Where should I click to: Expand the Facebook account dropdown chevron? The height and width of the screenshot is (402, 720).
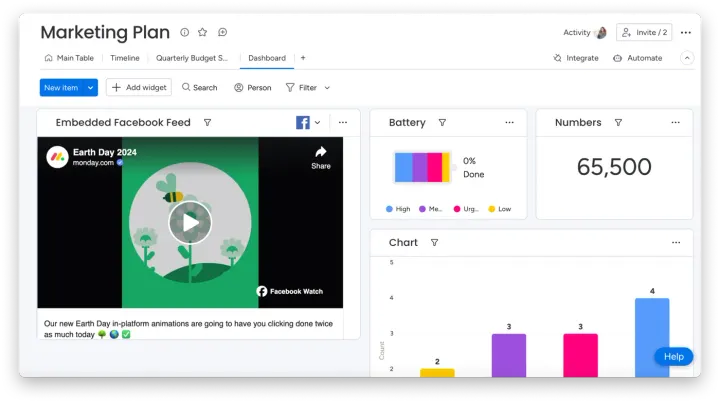pos(317,123)
